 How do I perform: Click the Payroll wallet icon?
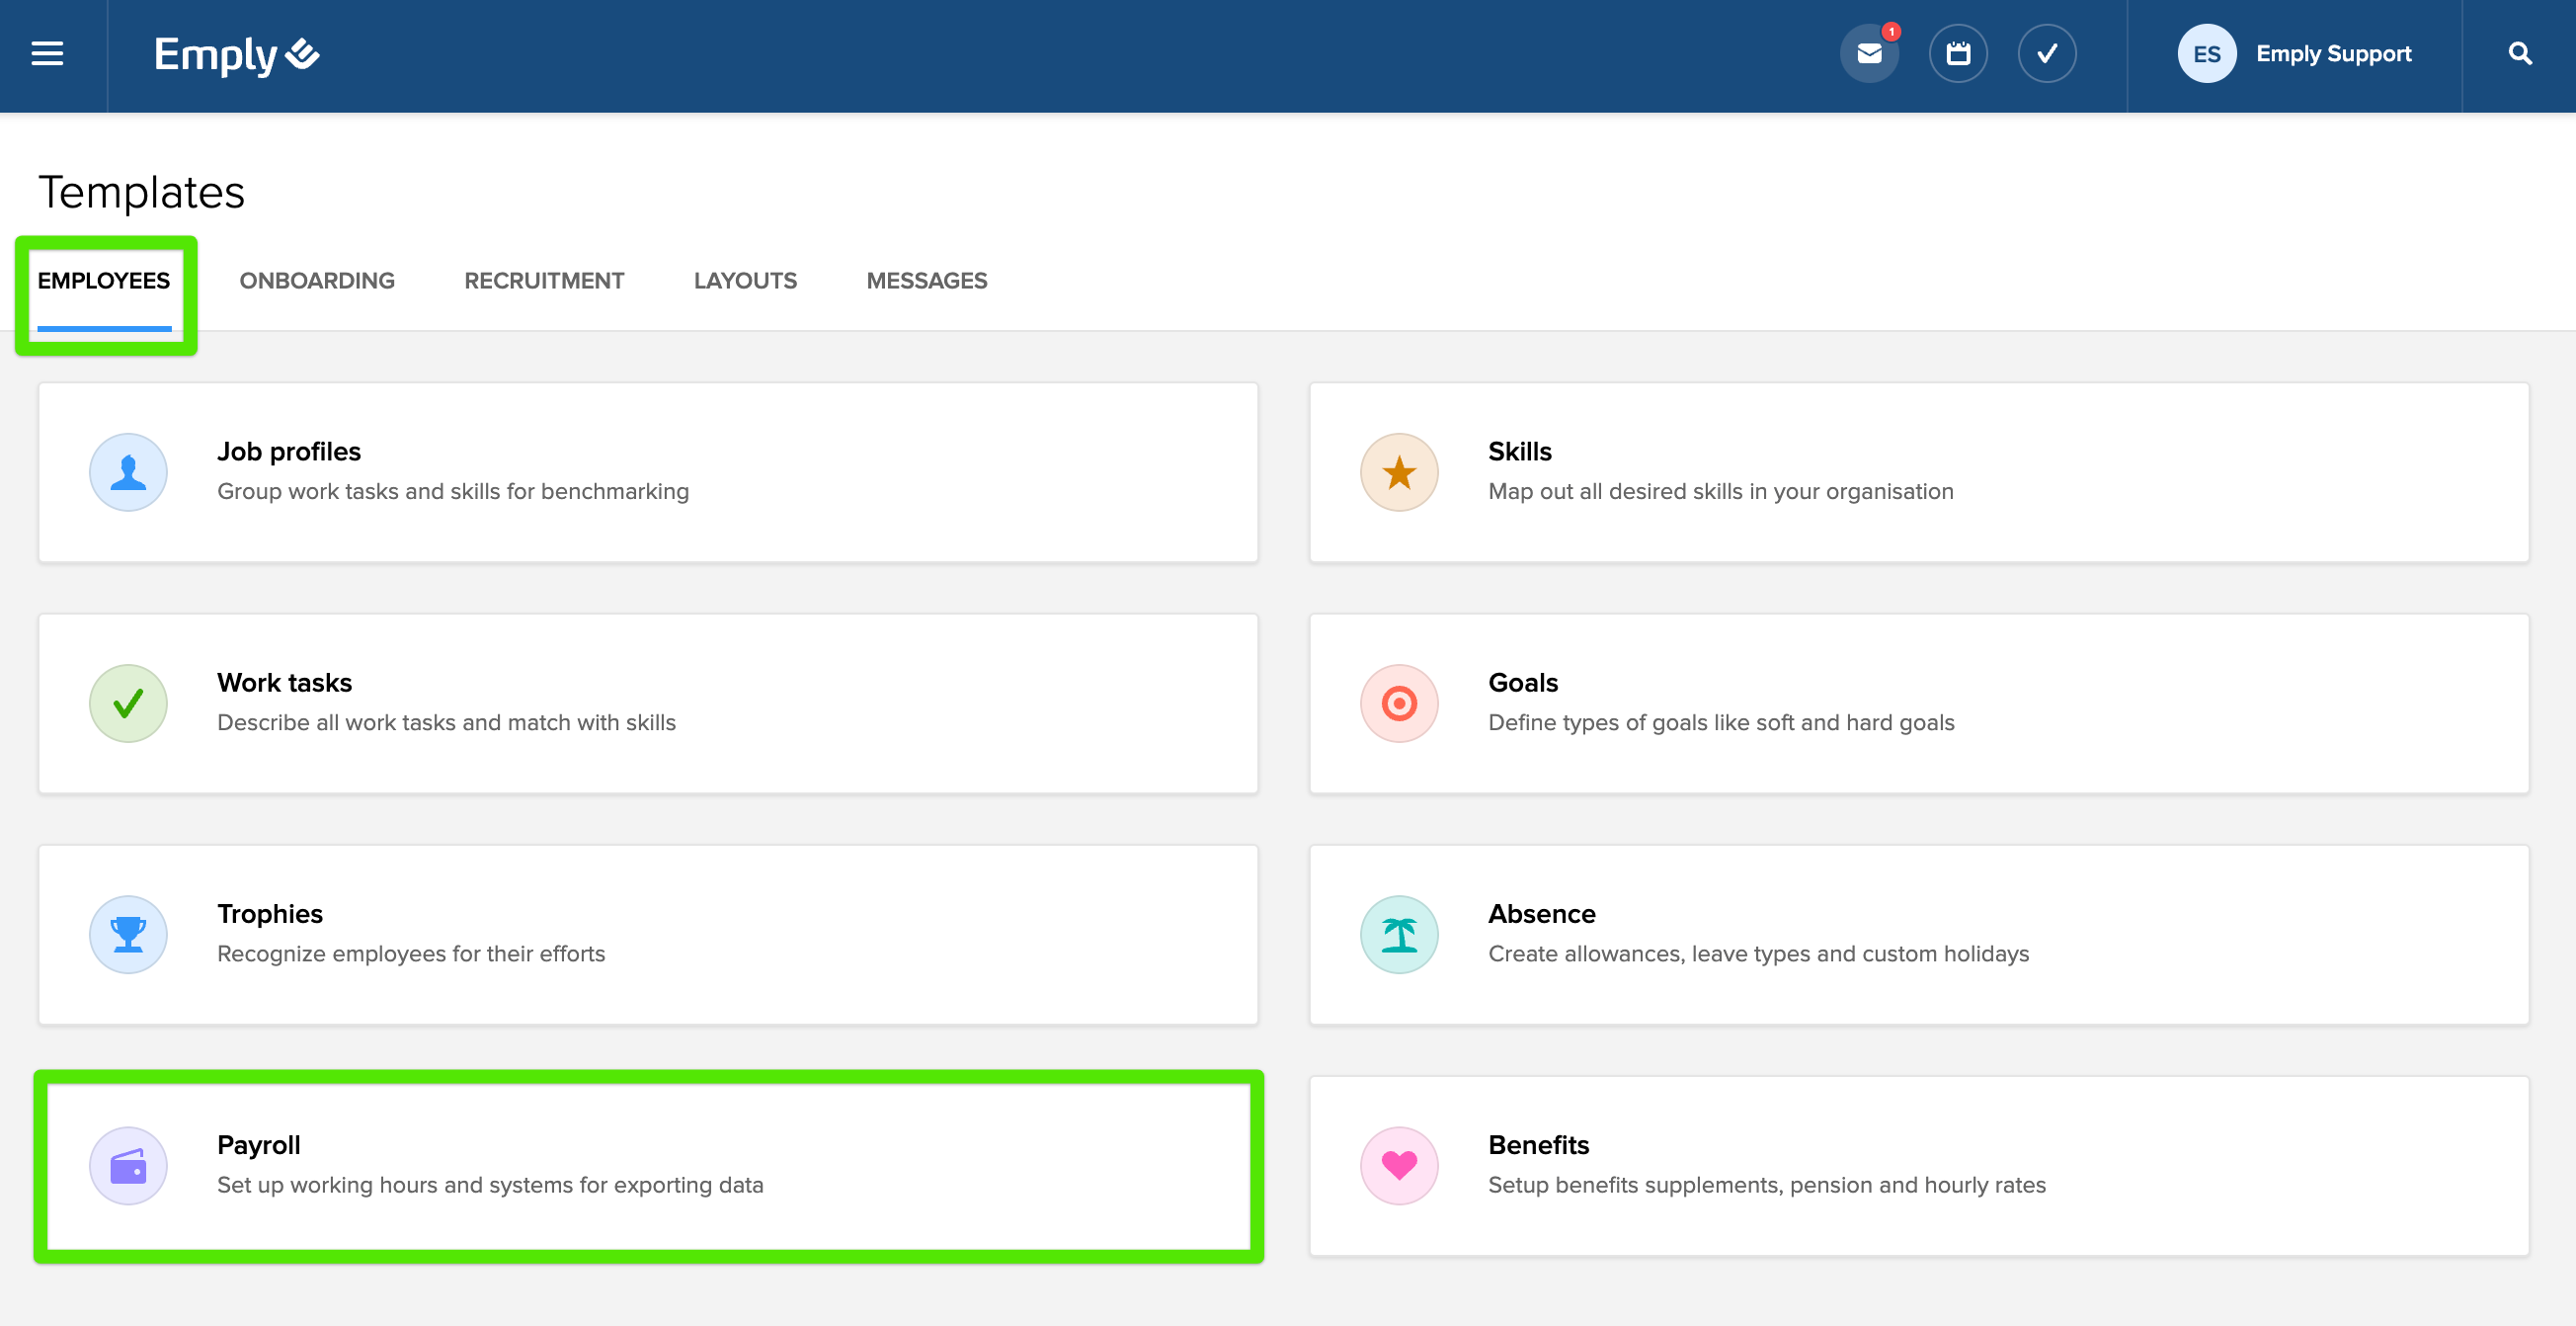[x=128, y=1165]
